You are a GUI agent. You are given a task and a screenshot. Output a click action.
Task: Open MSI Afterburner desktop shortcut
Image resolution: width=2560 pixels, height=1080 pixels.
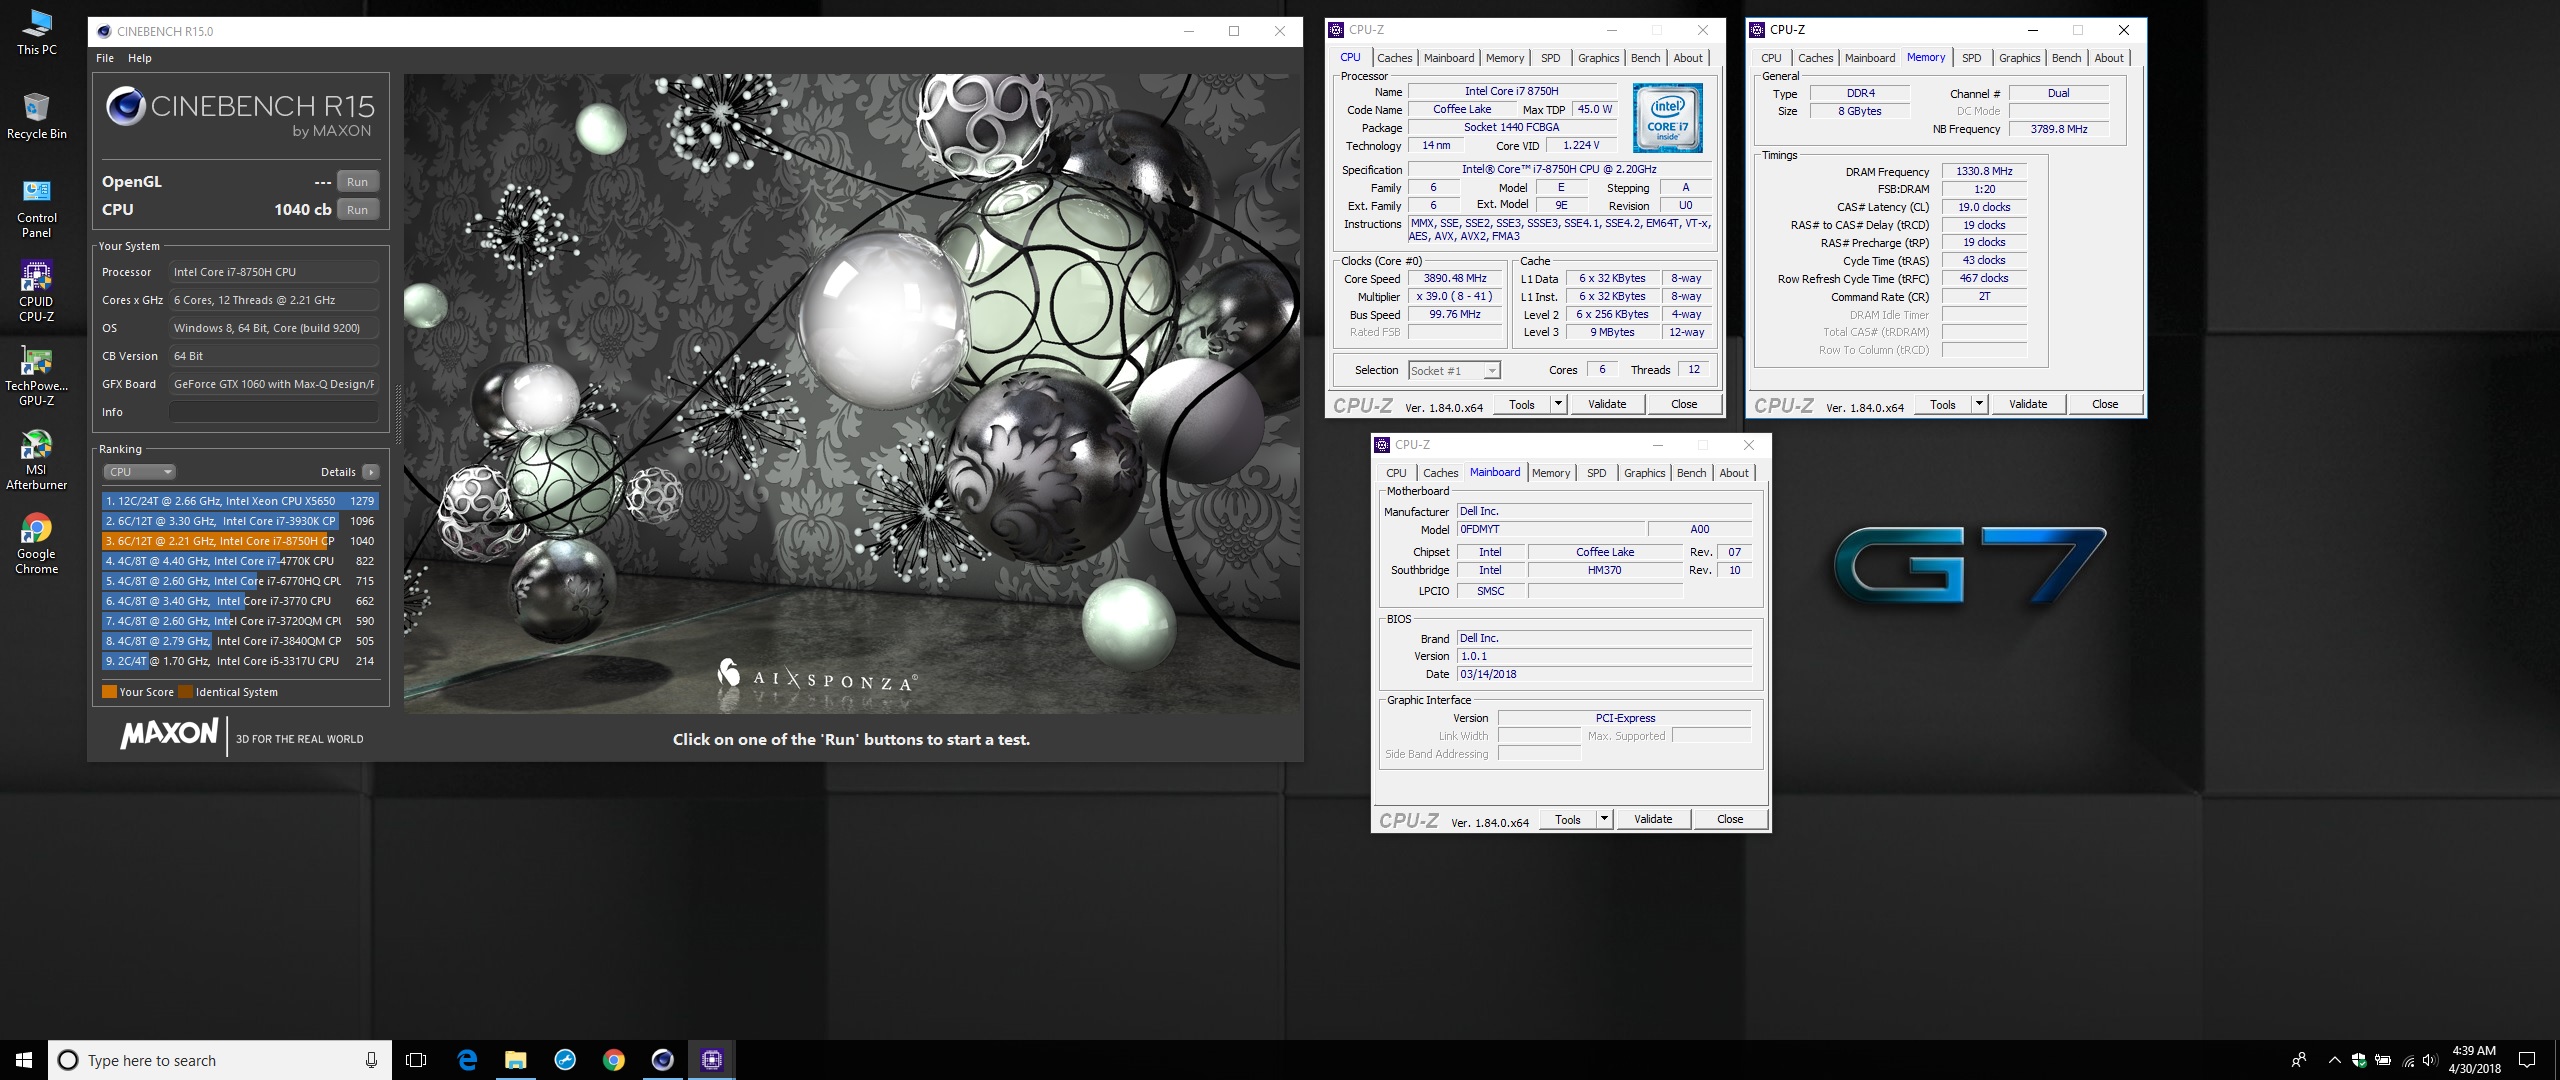click(x=37, y=460)
